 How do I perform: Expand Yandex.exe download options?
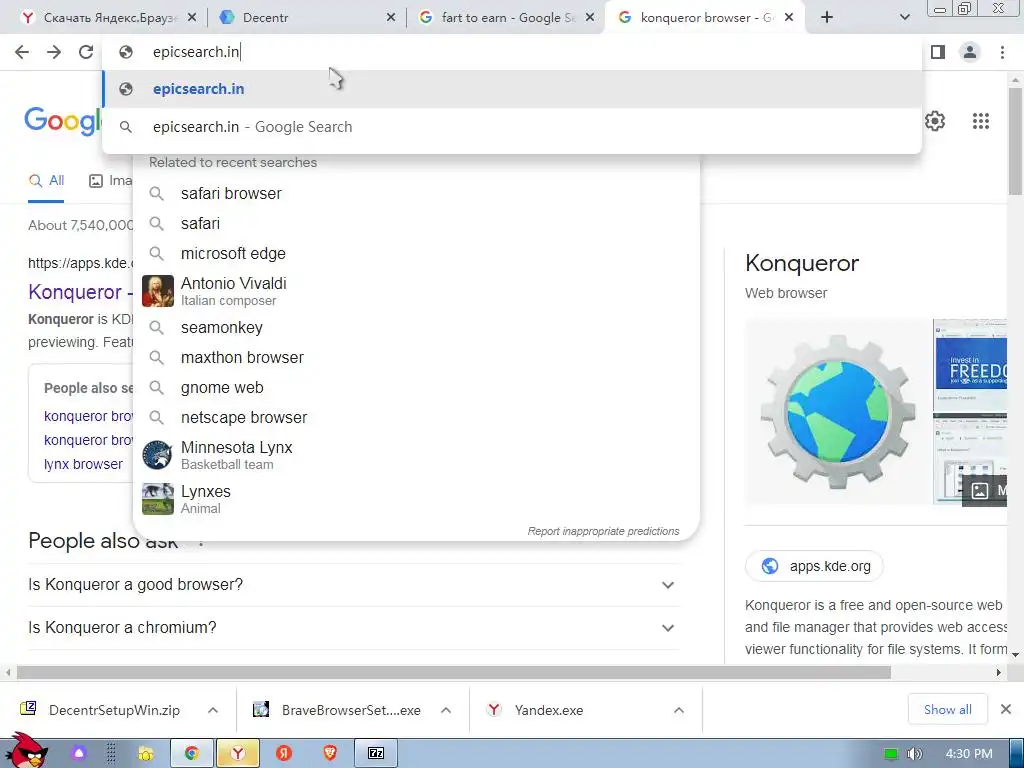pyautogui.click(x=679, y=710)
